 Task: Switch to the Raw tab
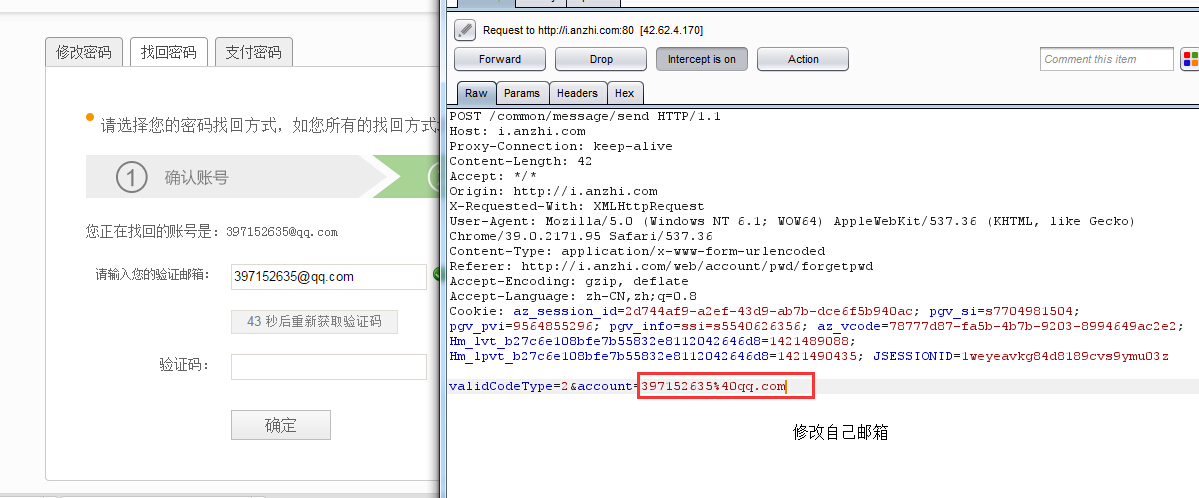tap(476, 93)
